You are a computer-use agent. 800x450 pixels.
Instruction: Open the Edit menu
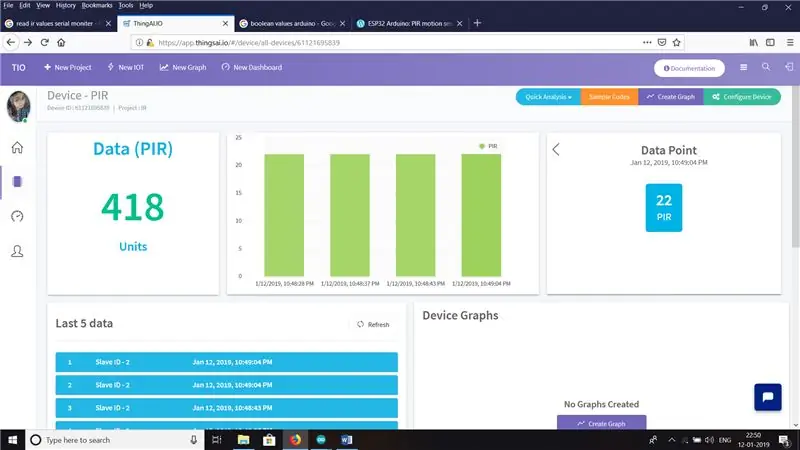[24, 5]
